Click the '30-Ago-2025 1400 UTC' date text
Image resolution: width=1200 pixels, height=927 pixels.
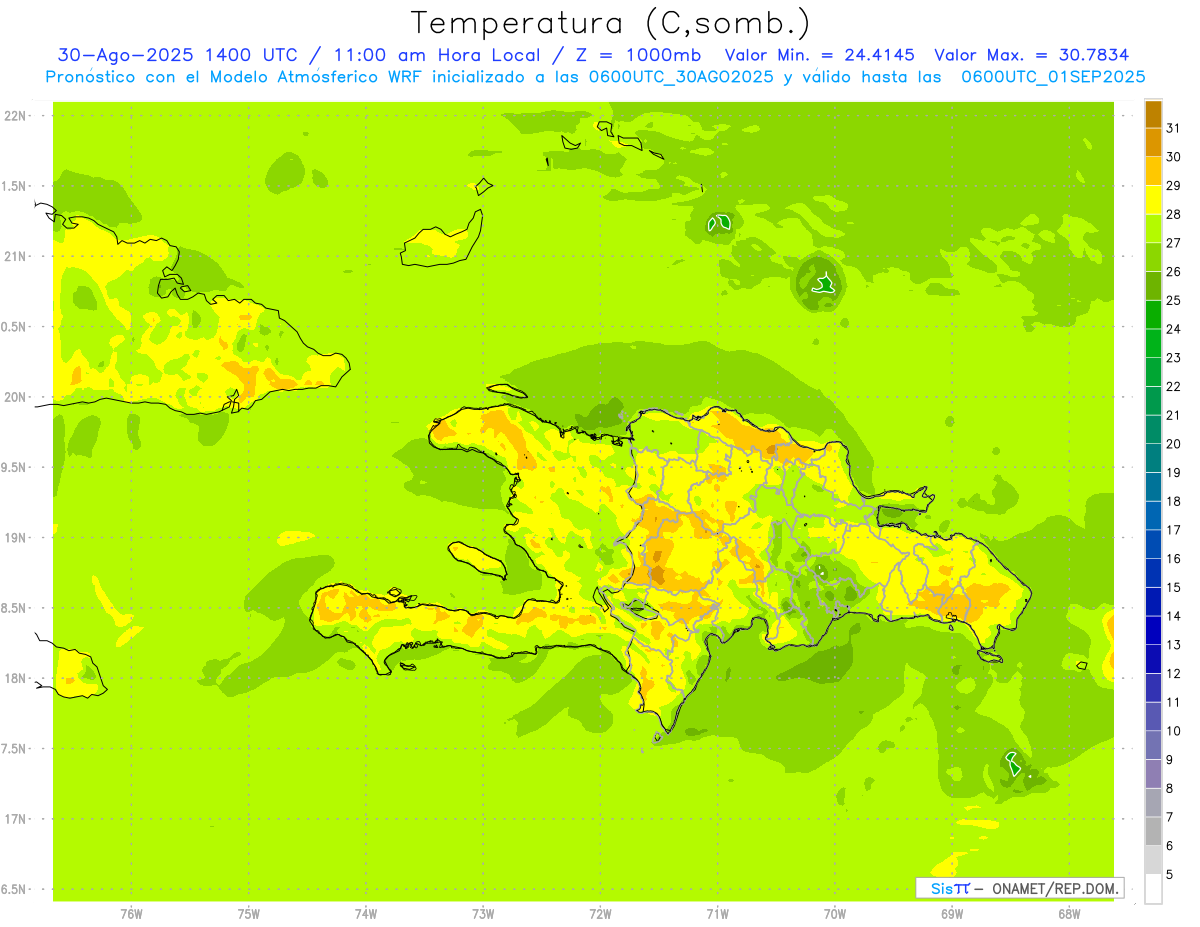pyautogui.click(x=177, y=55)
